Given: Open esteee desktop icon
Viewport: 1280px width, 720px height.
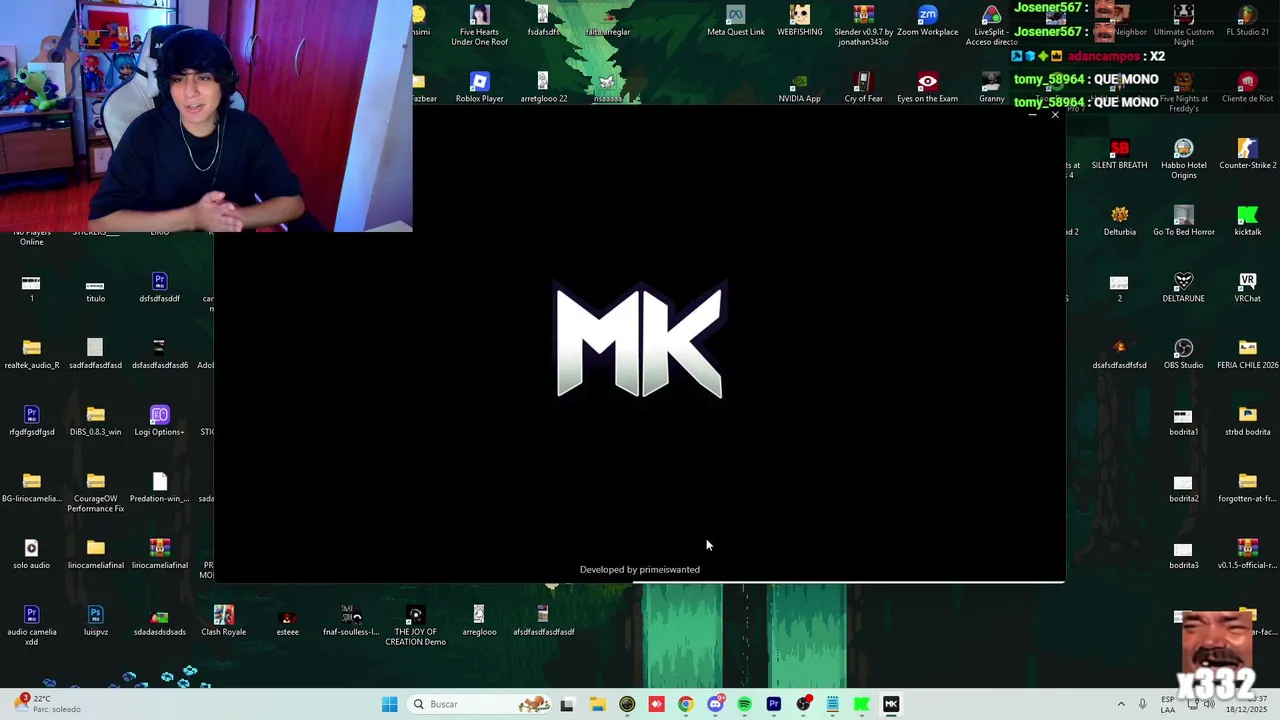Looking at the screenshot, I should click(287, 620).
